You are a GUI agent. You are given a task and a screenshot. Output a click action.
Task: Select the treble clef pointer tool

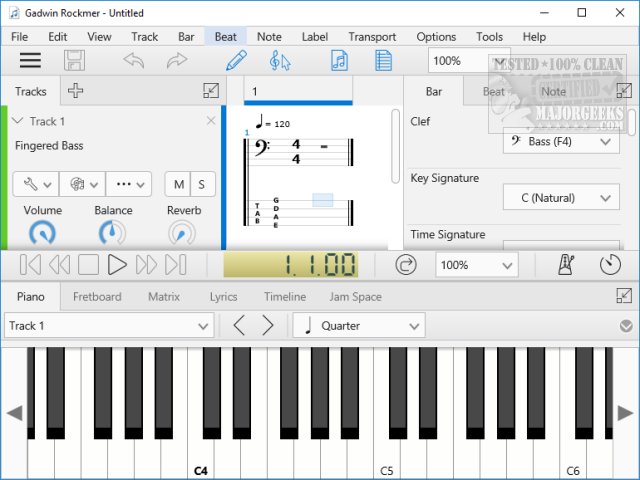280,60
